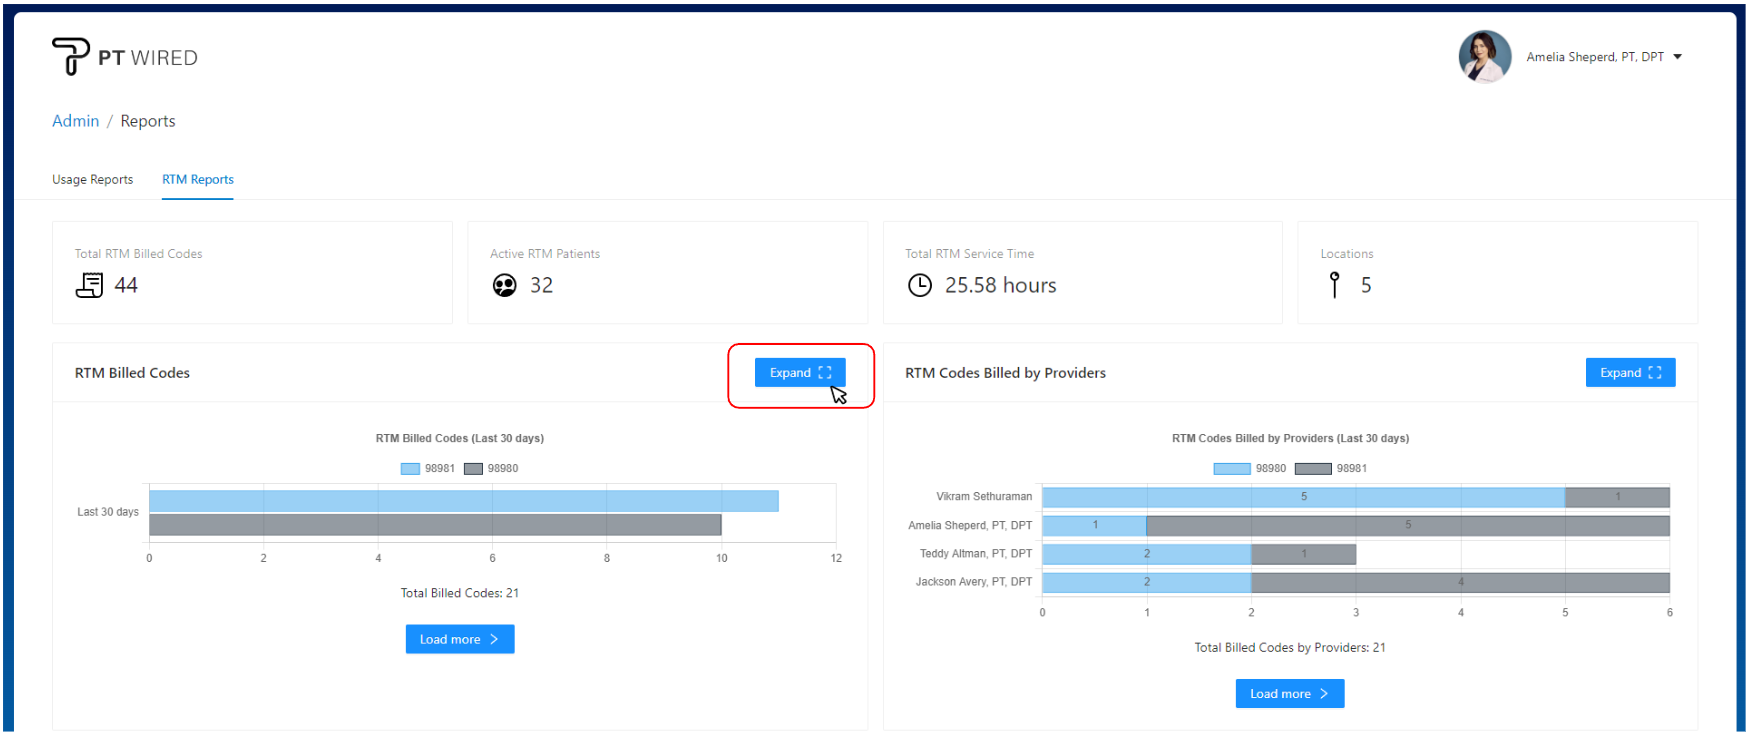This screenshot has height=734, width=1748.
Task: Click the Locations pin icon
Action: (x=1334, y=285)
